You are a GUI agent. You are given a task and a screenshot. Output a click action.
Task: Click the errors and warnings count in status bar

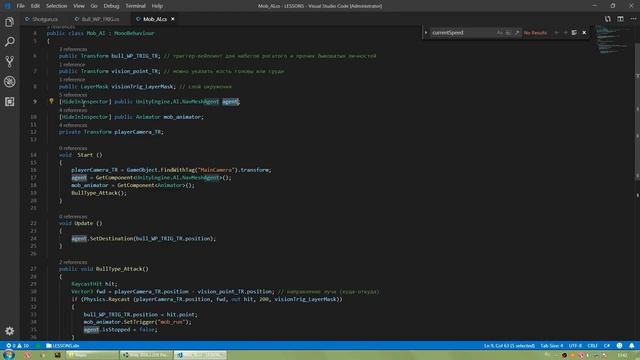17,346
